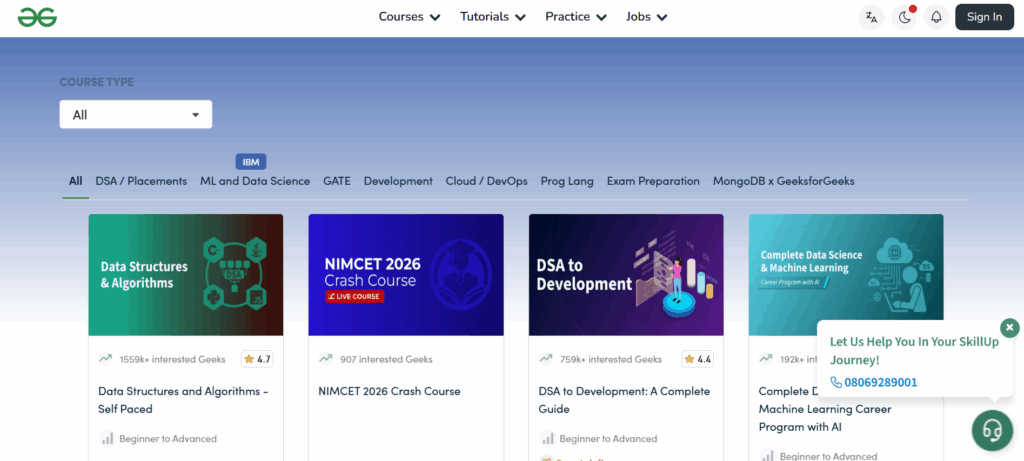This screenshot has width=1024, height=461.
Task: Open the language translate icon
Action: coord(871,17)
